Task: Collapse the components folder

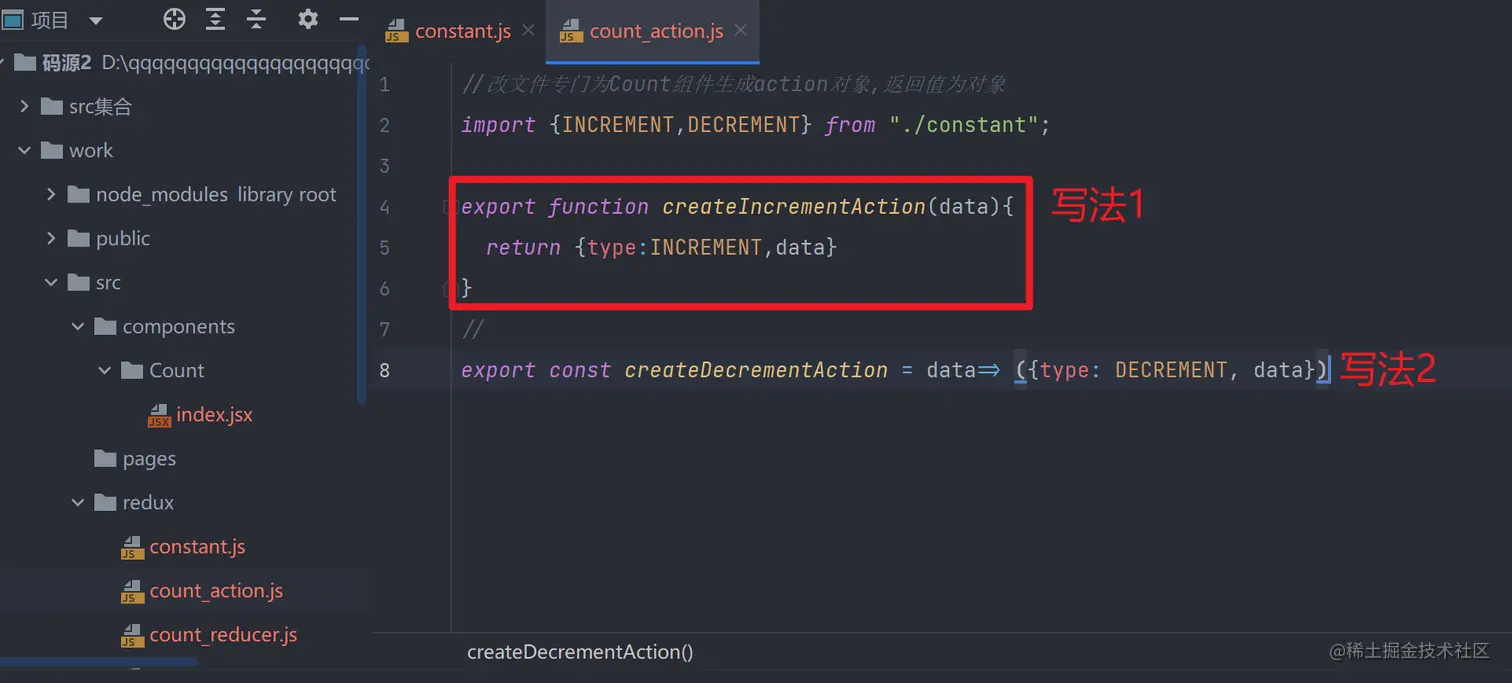Action: point(78,326)
